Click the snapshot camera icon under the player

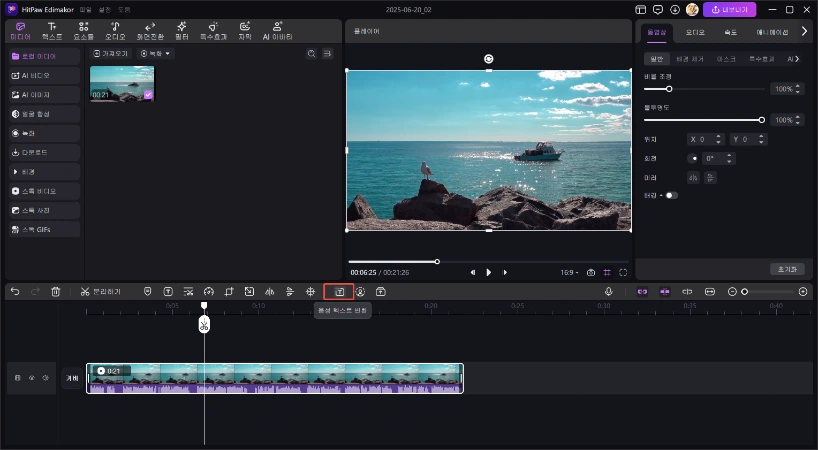[x=591, y=272]
